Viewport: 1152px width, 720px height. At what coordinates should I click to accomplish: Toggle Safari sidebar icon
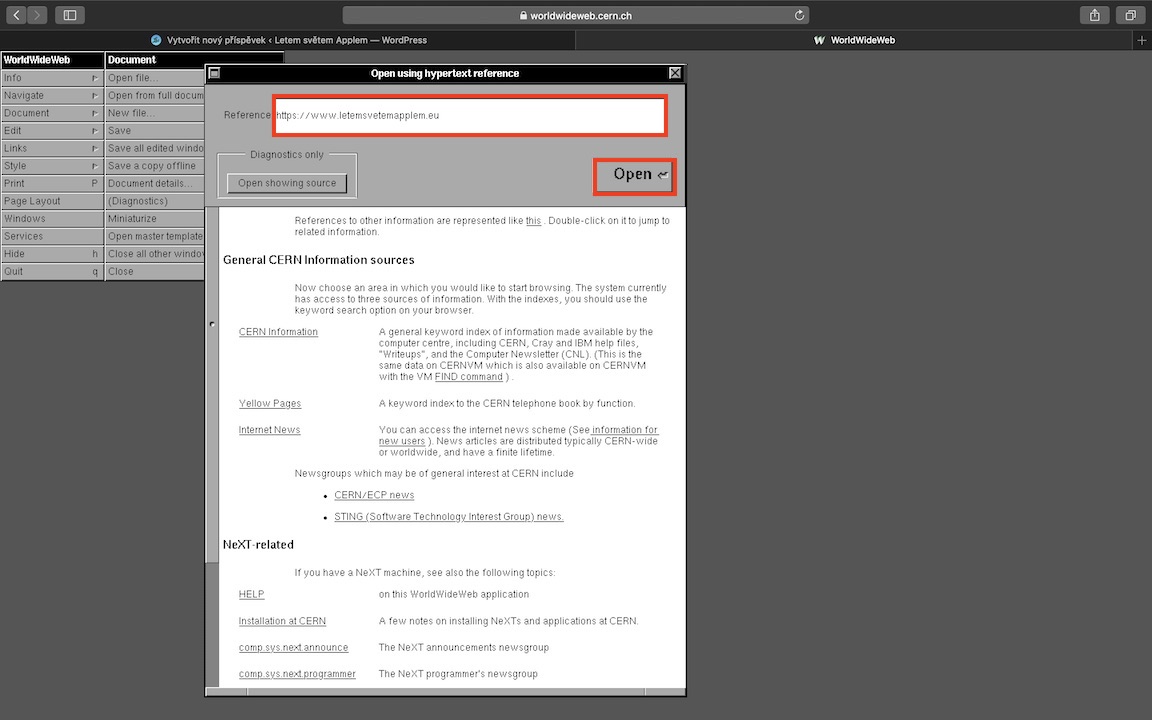pos(70,15)
